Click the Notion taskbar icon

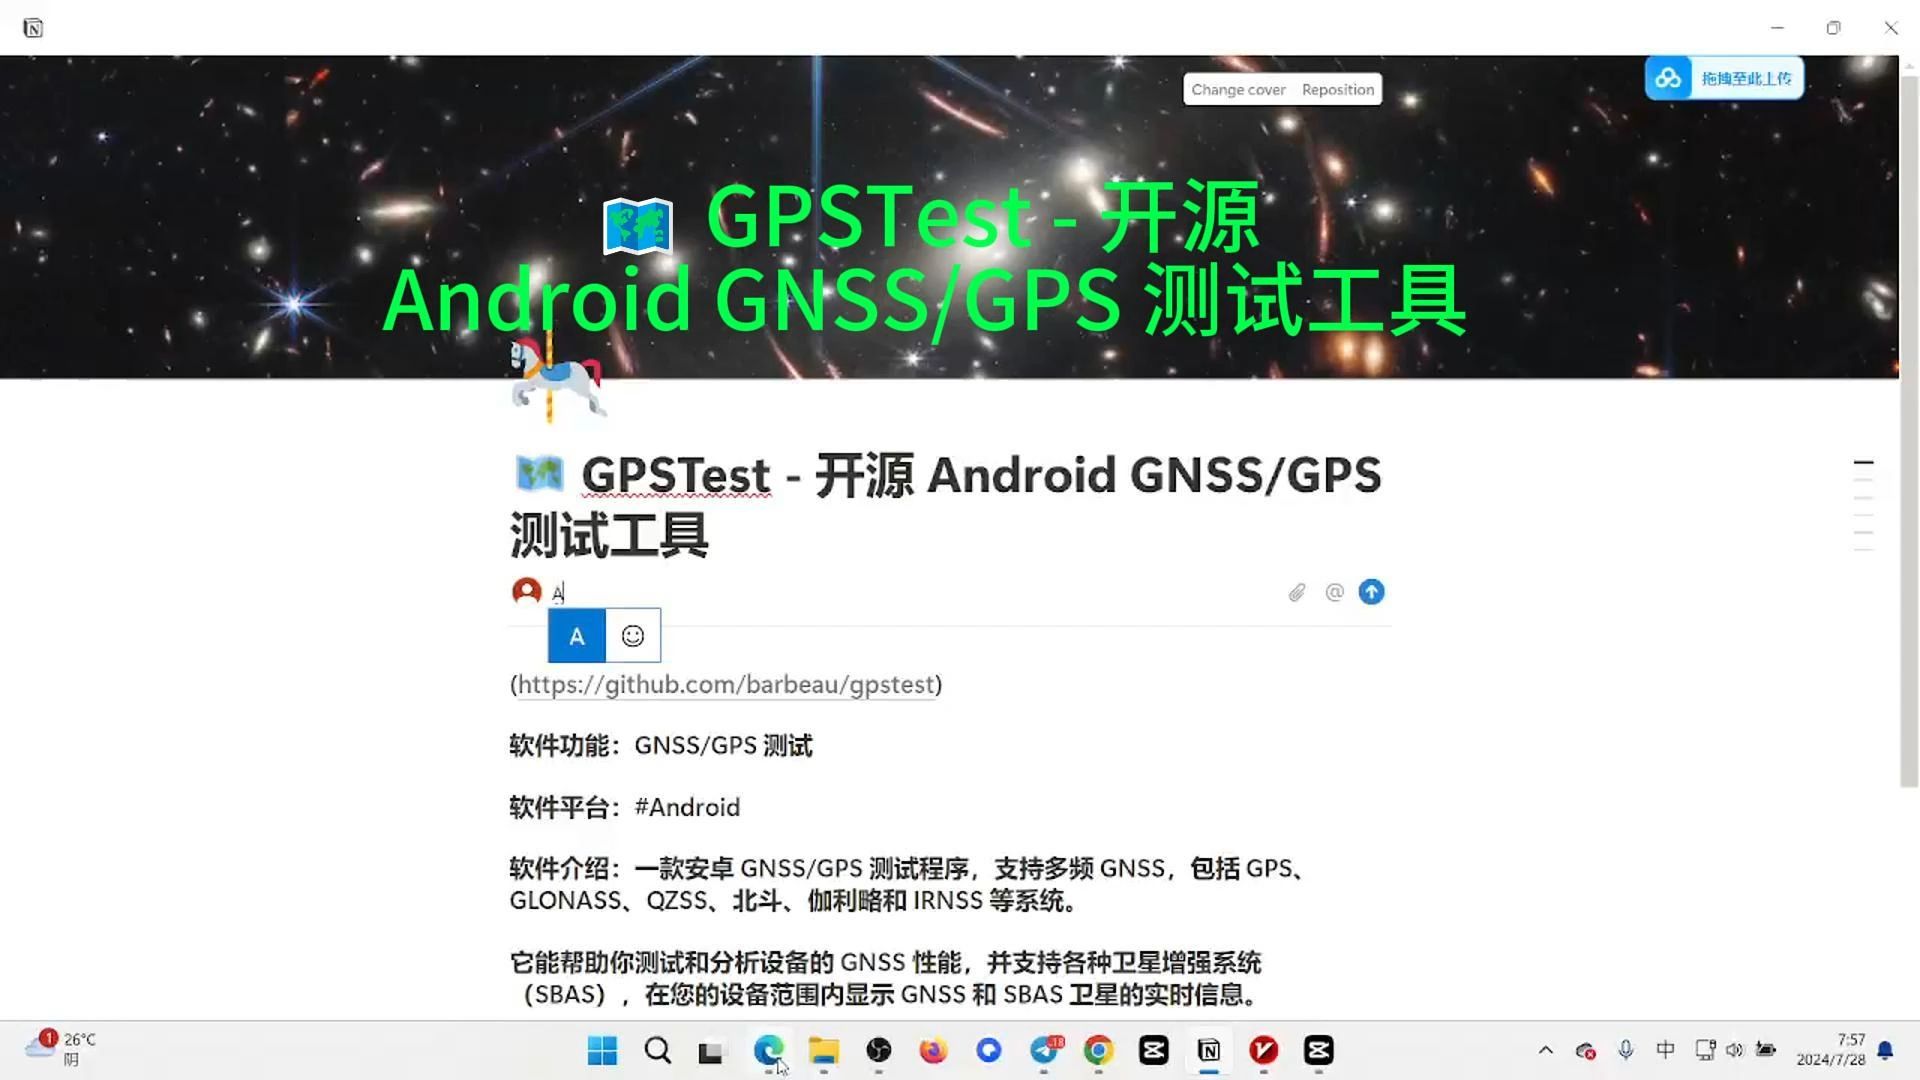[1208, 1051]
